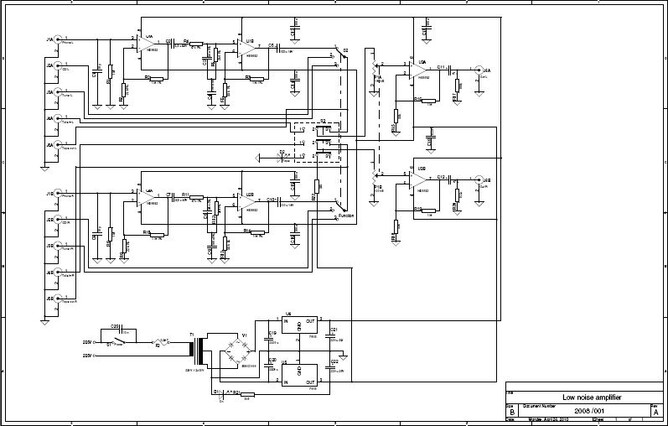This screenshot has width=668, height=426.
Task: Click the U6 voltage regulator block
Action: point(299,328)
